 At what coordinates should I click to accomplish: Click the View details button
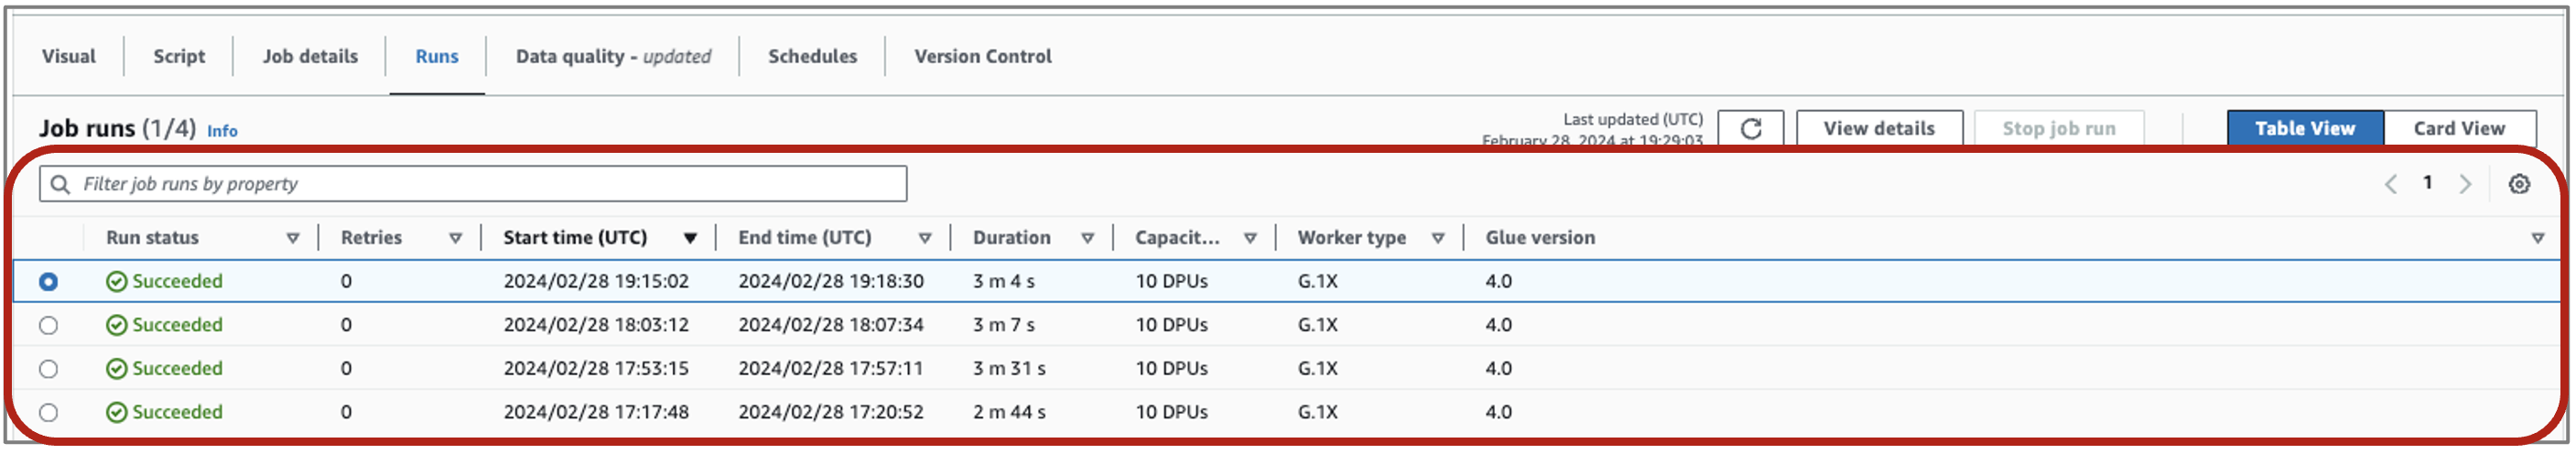(1878, 128)
